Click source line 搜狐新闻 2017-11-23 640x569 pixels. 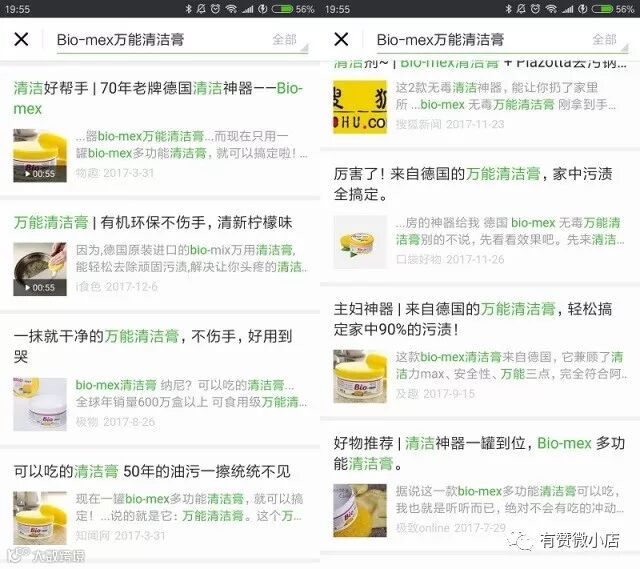450,124
